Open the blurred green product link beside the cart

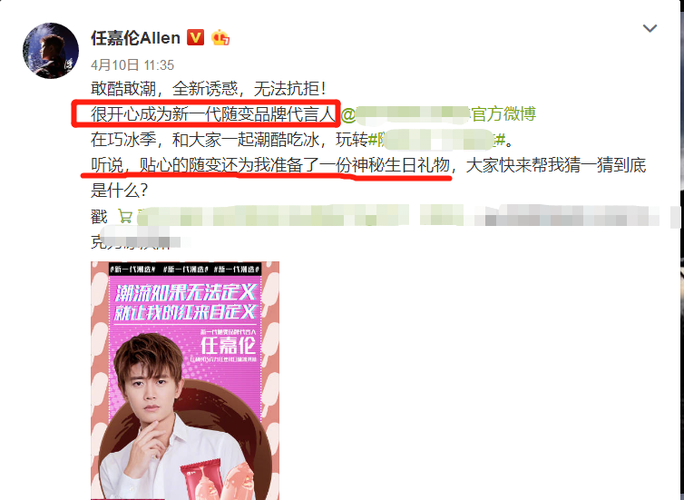point(273,216)
